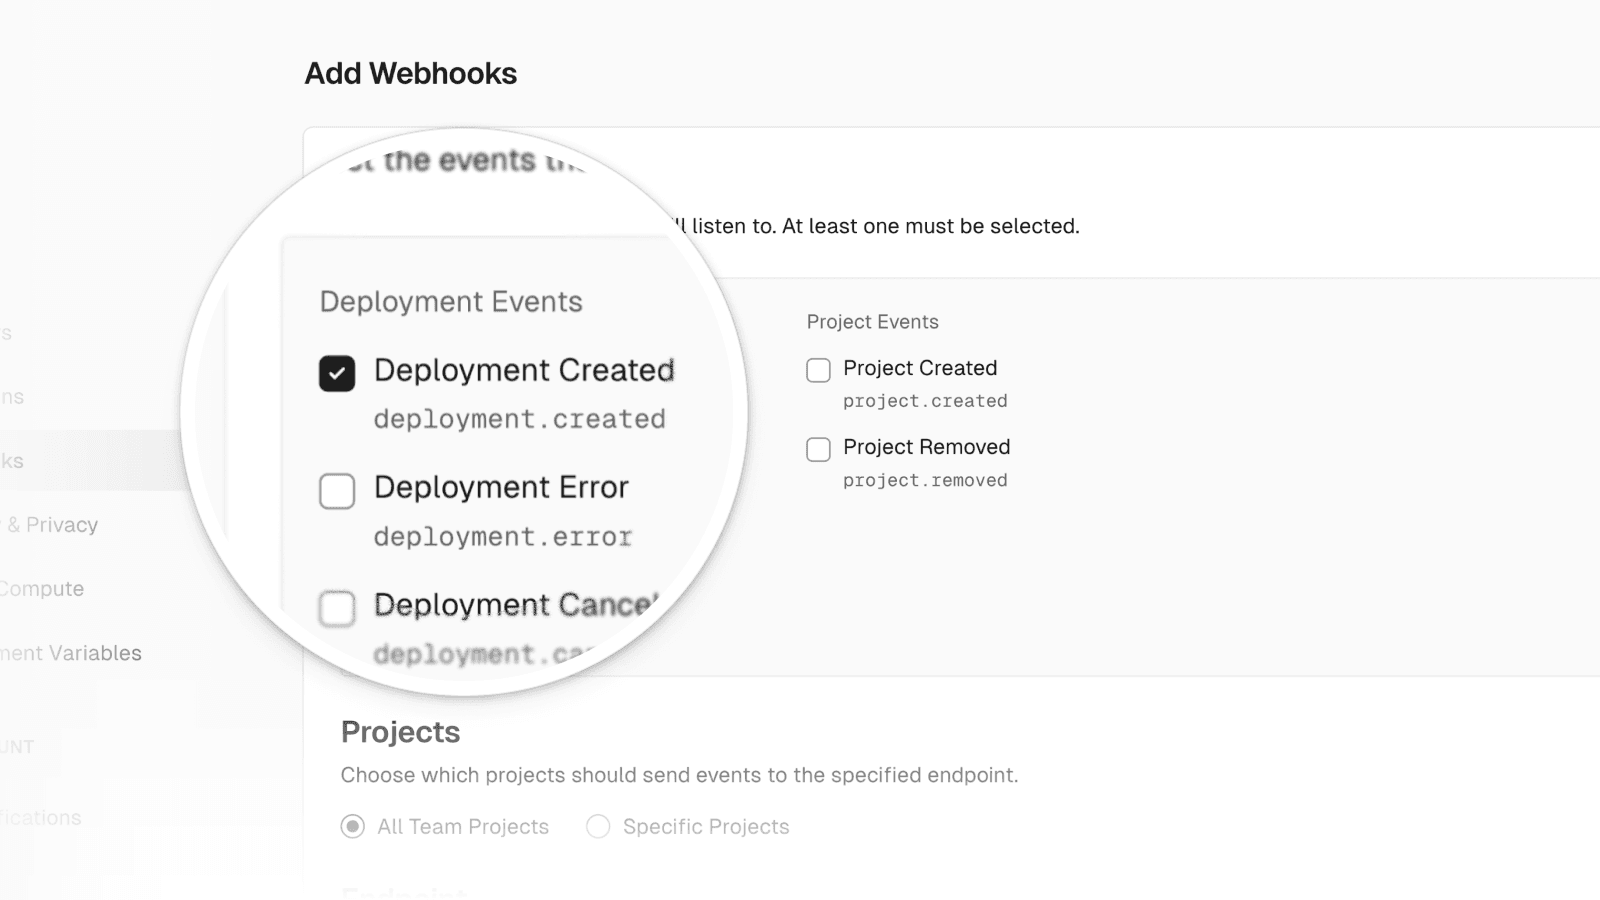This screenshot has width=1600, height=900.
Task: Open Environment Variables in the sidebar
Action: click(71, 653)
